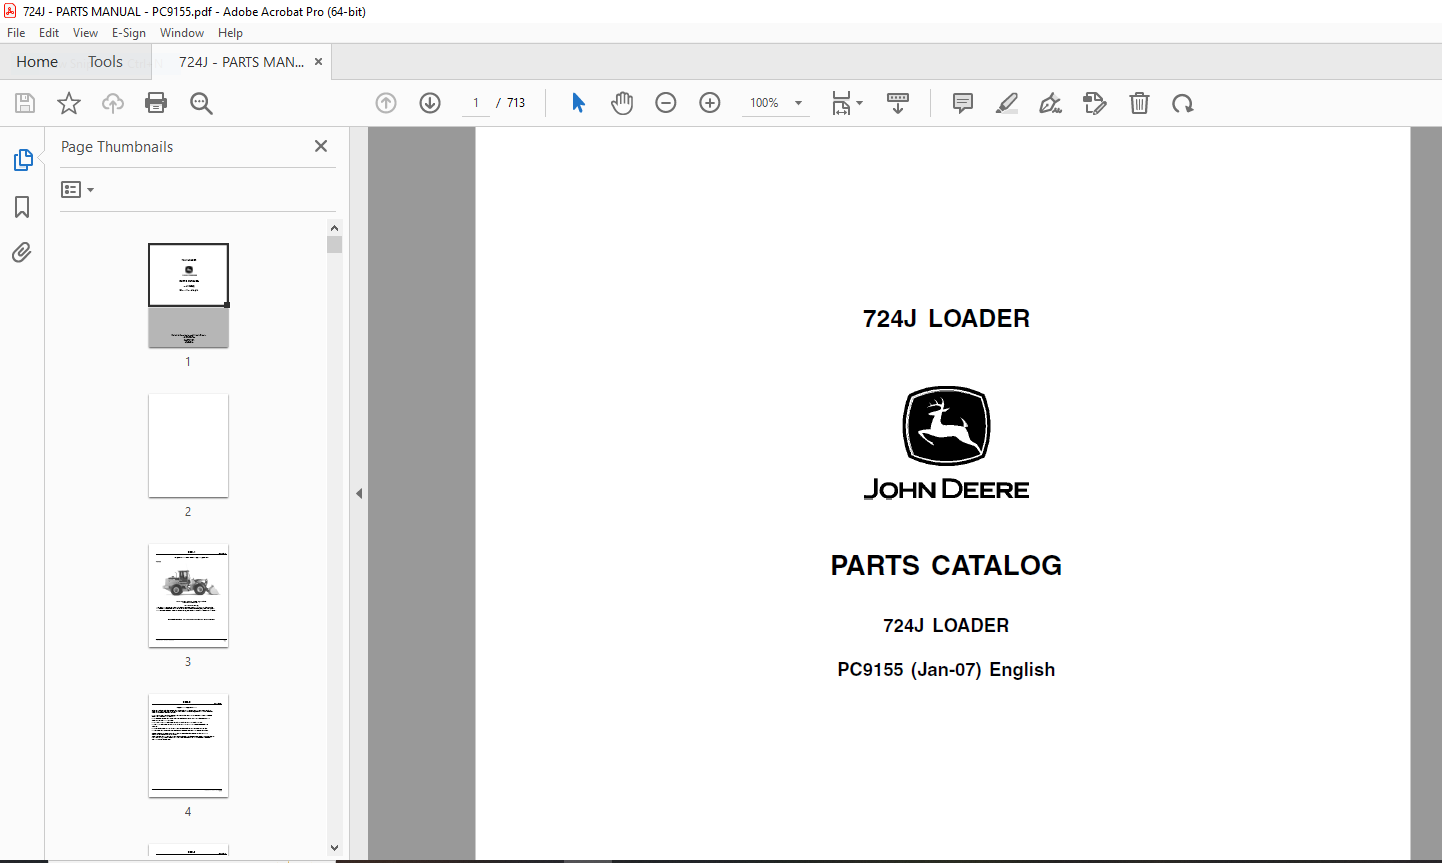Add the document to starred files
Screen dimensions: 1442x863
point(69,103)
